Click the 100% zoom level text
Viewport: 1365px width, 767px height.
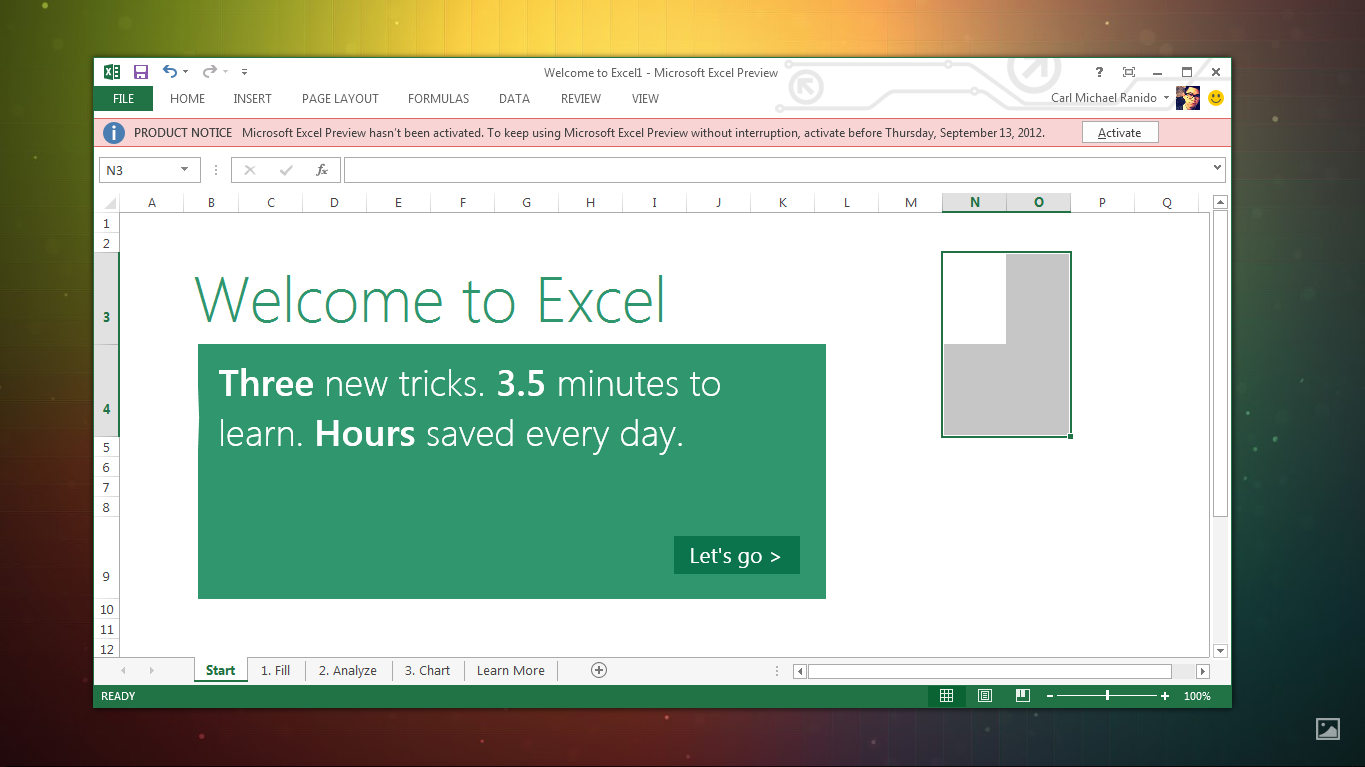pyautogui.click(x=1197, y=696)
